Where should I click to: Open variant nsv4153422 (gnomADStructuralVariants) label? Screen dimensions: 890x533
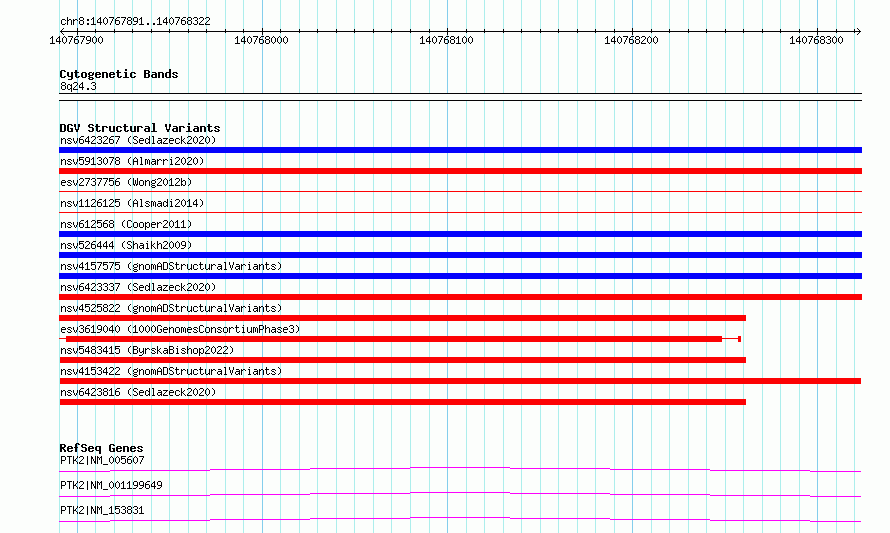click(171, 371)
